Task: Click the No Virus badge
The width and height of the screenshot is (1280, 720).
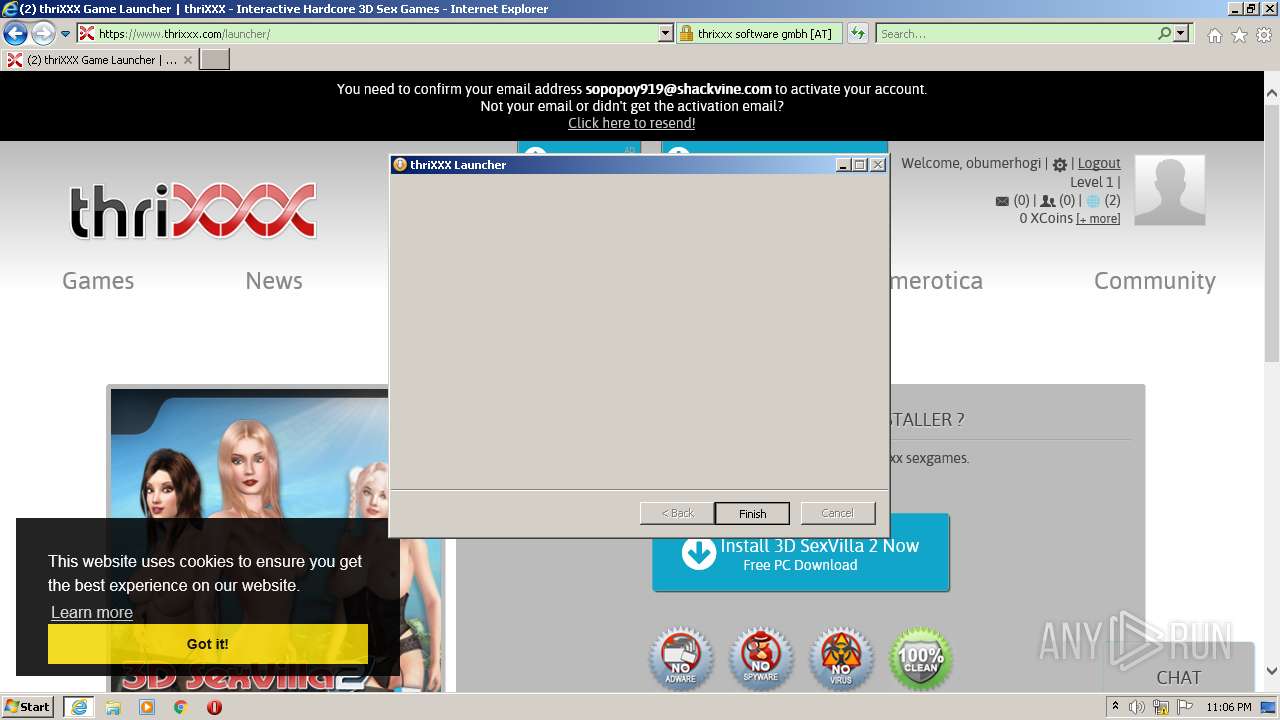Action: 841,659
